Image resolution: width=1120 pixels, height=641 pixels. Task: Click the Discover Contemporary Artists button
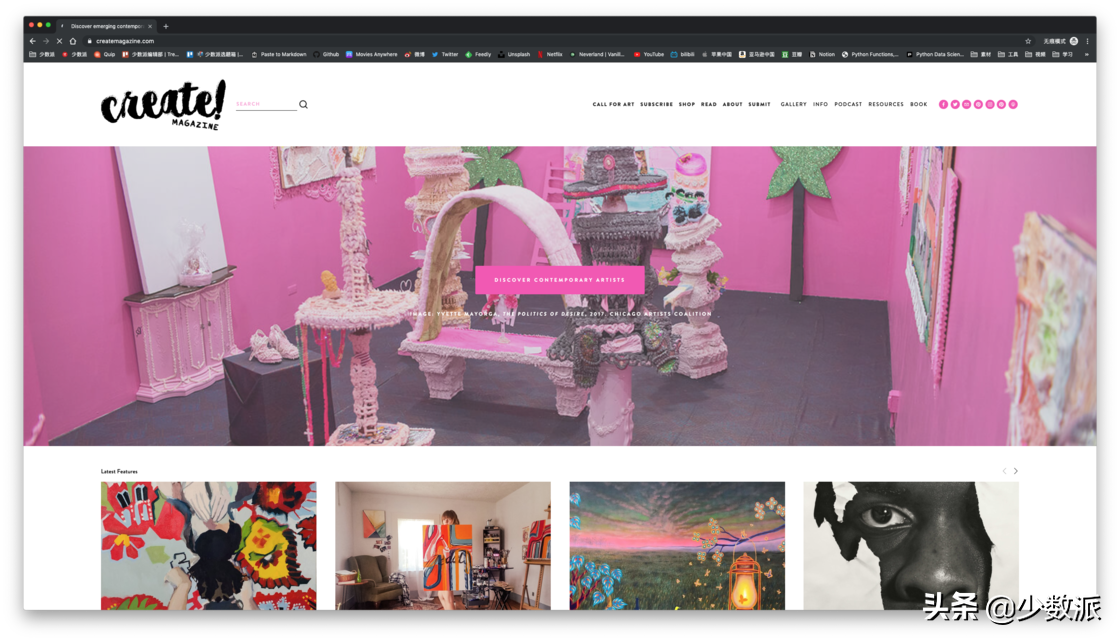click(559, 279)
